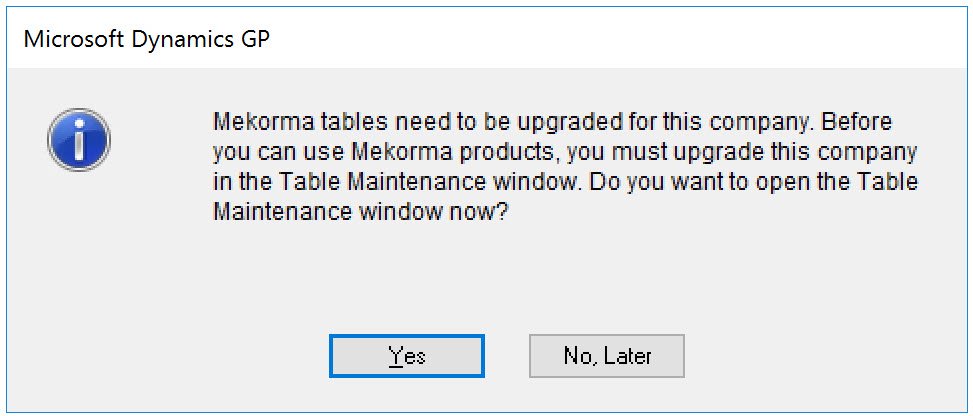
Task: Click the word "Dynamics" in the title bar
Action: [172, 40]
